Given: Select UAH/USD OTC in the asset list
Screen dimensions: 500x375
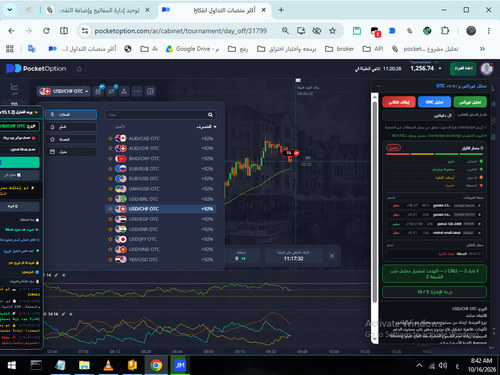Looking at the screenshot, I should 161,189.
